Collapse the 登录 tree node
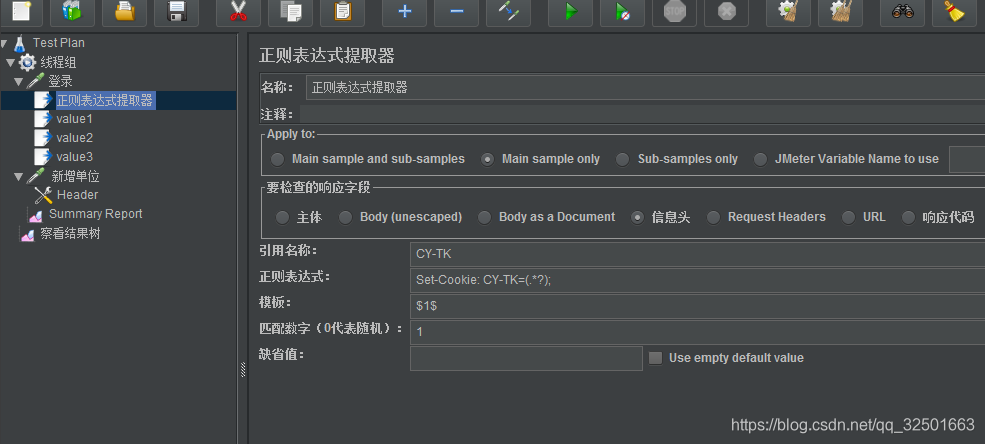 coord(19,82)
